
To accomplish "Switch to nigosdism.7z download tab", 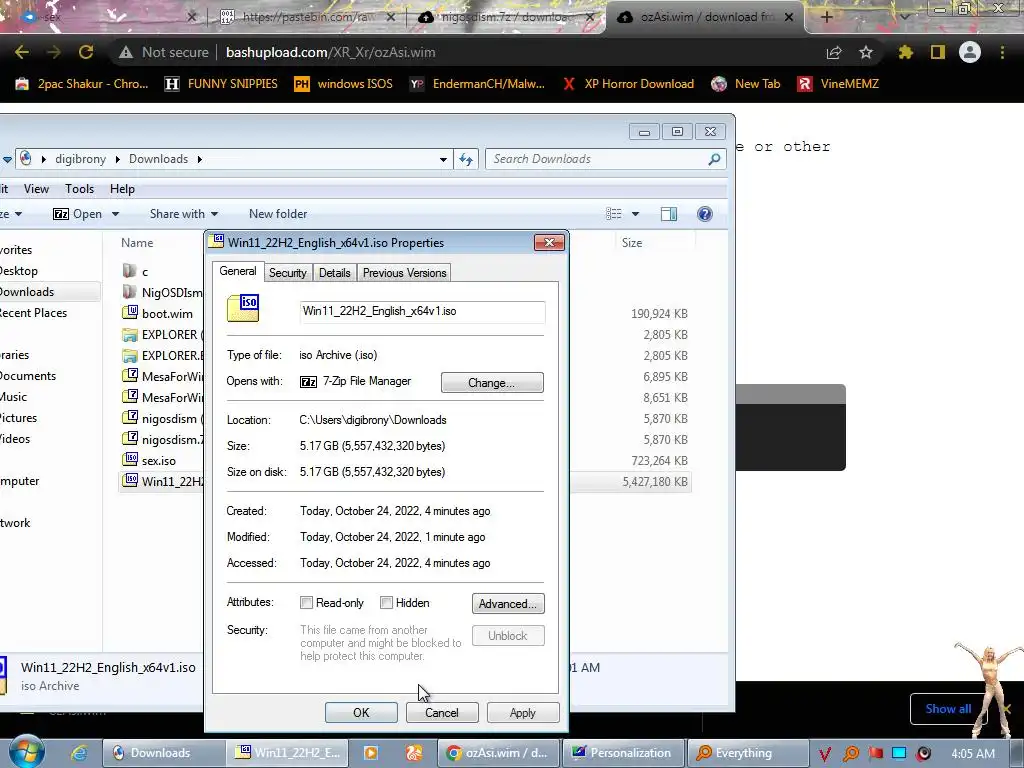I will point(505,17).
